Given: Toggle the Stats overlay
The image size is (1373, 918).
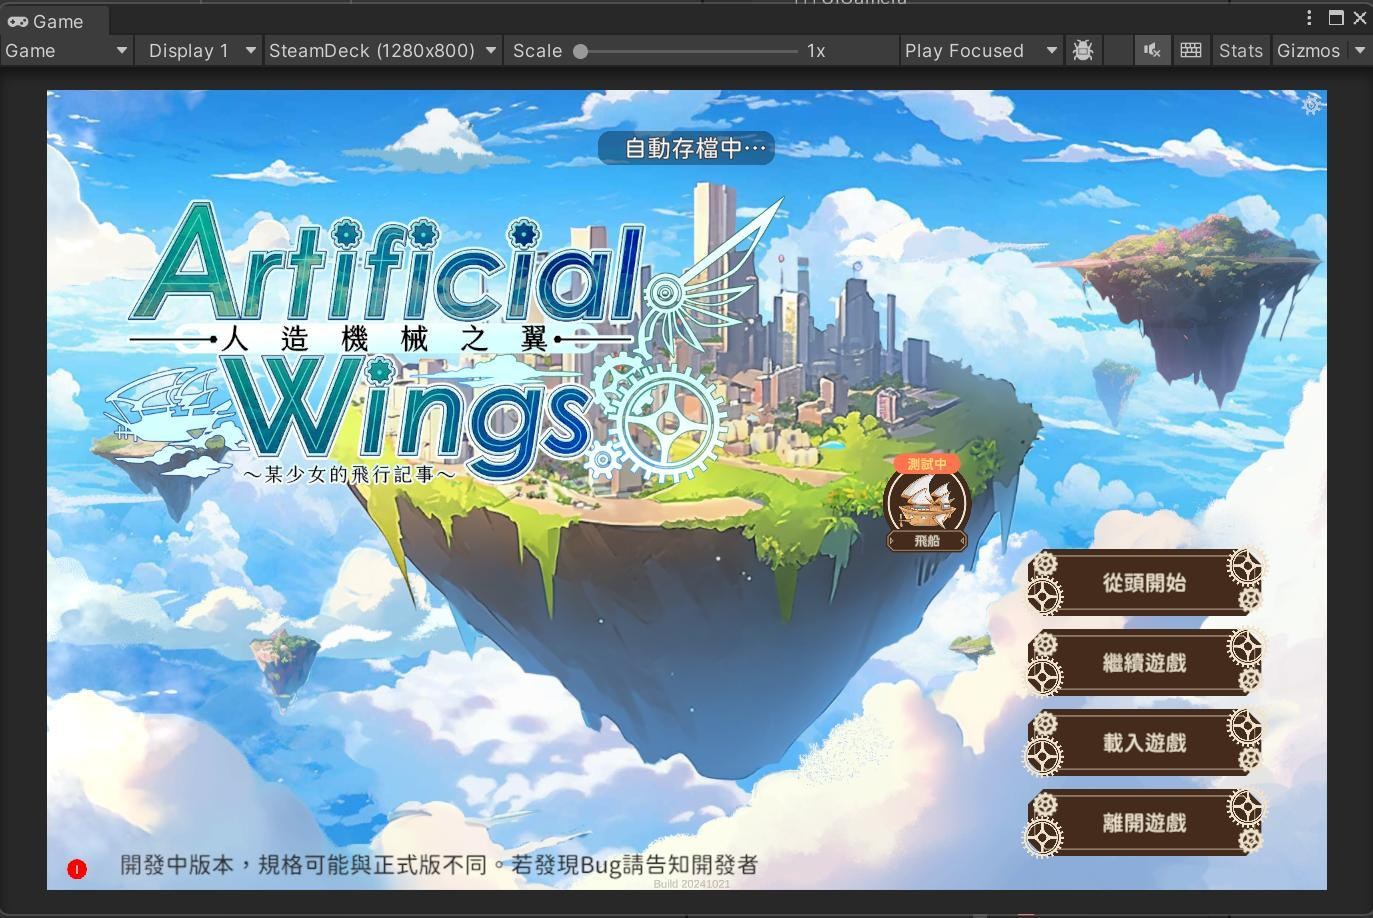Looking at the screenshot, I should coord(1240,50).
